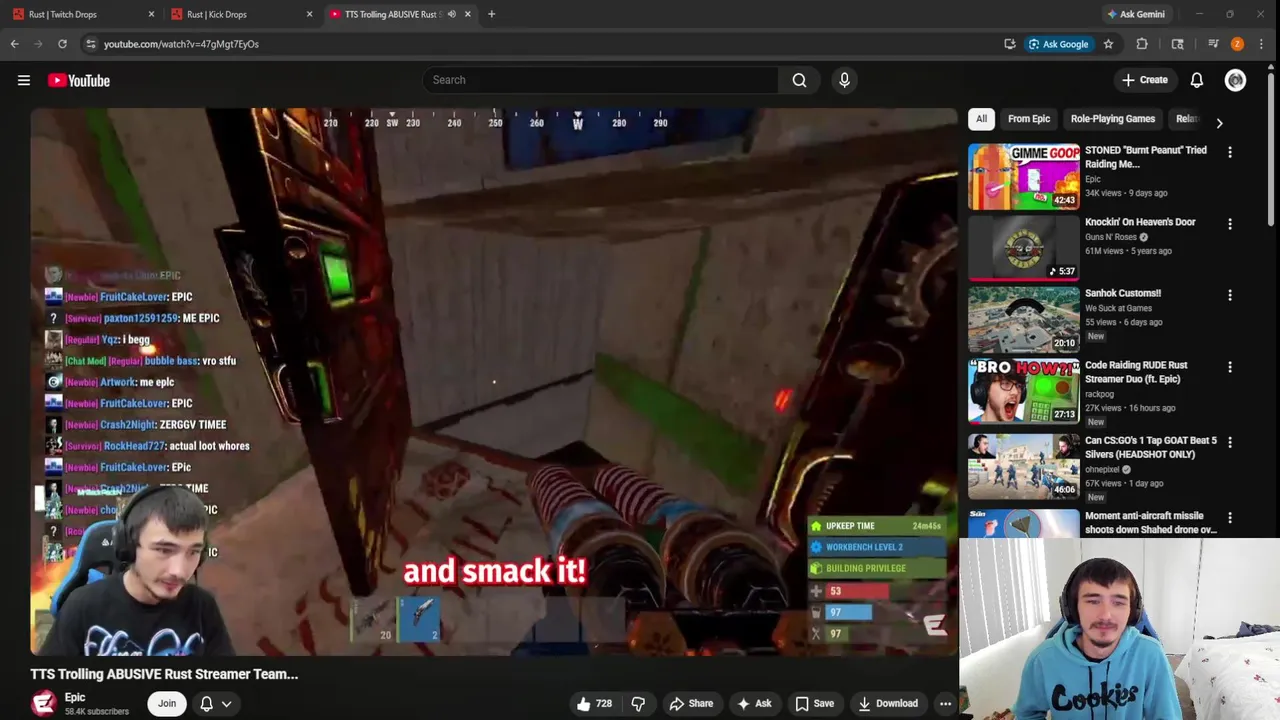Image resolution: width=1280 pixels, height=720 pixels.
Task: Go to the YouTube home logo
Action: (78, 80)
